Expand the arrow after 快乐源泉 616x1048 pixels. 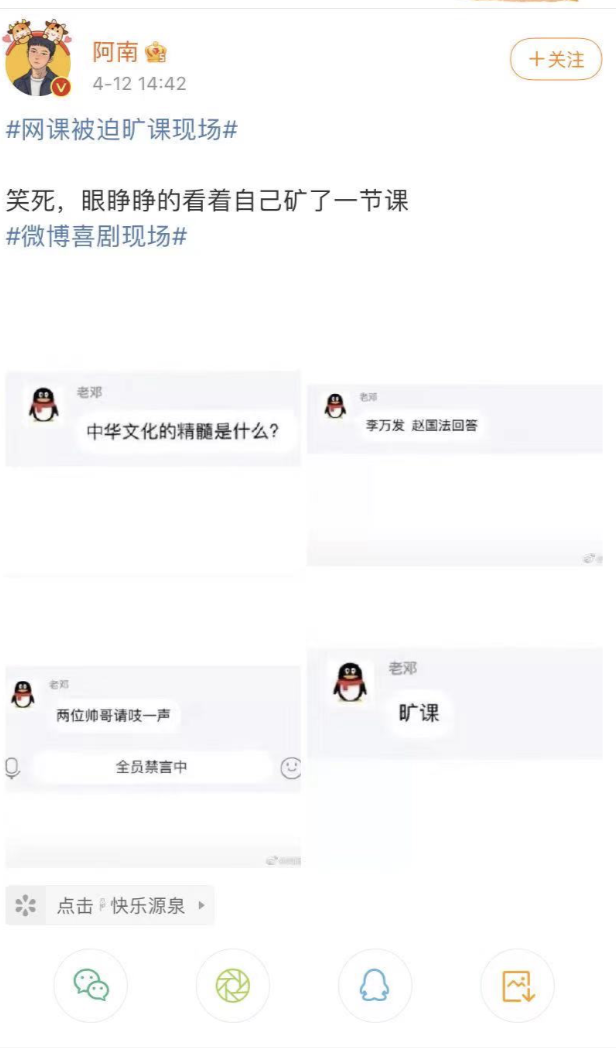point(202,906)
